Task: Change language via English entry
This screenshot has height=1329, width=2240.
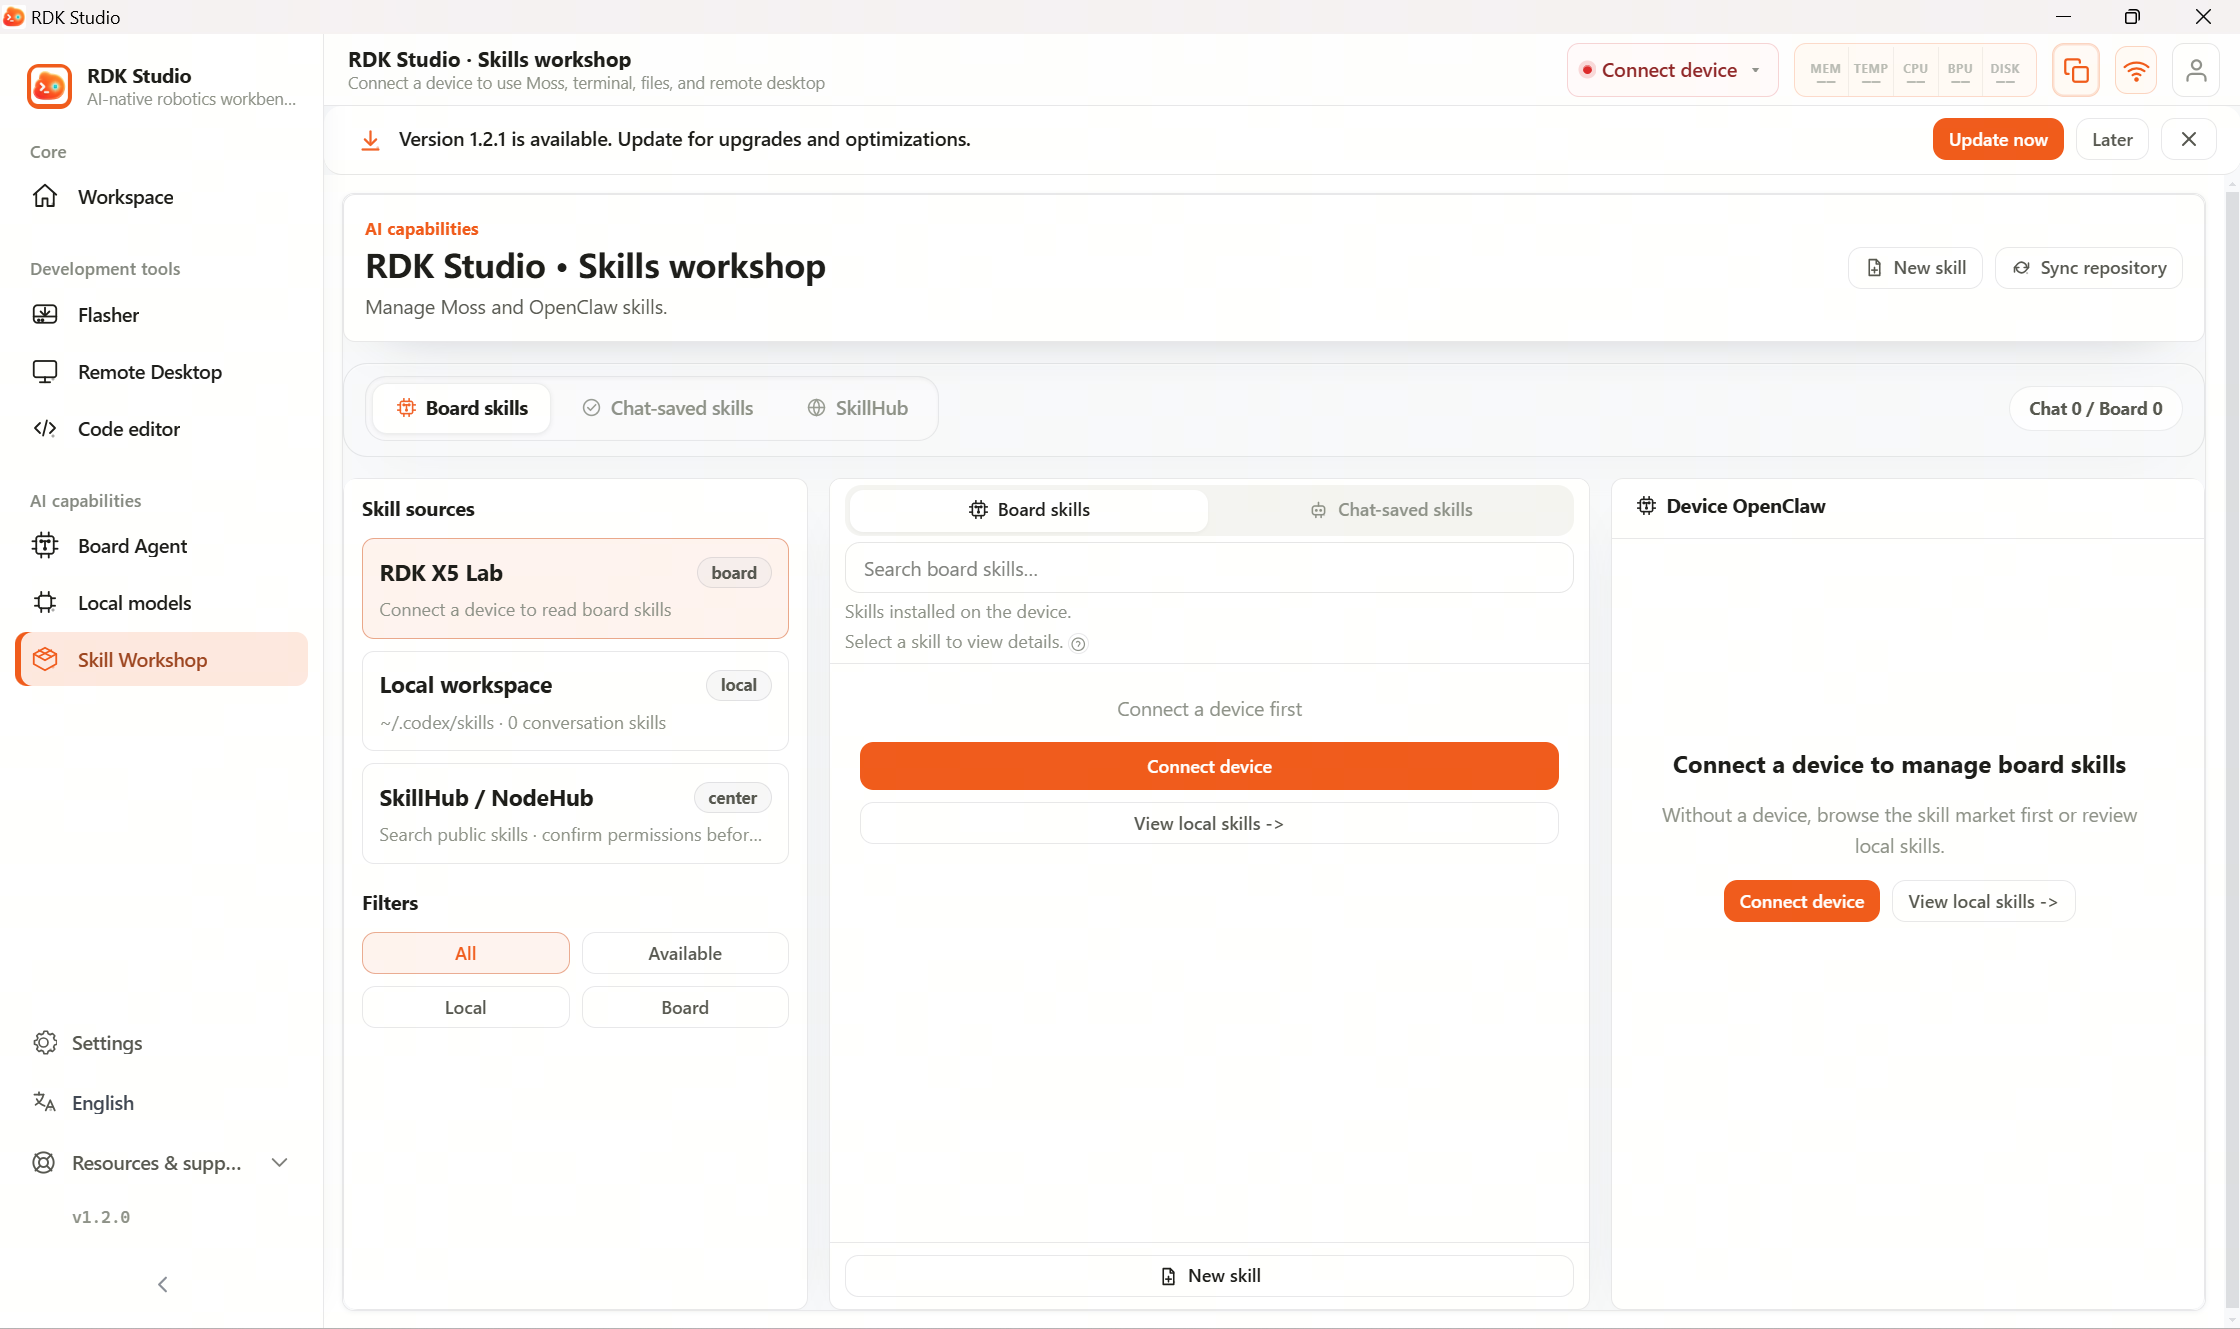Action: 161,1103
